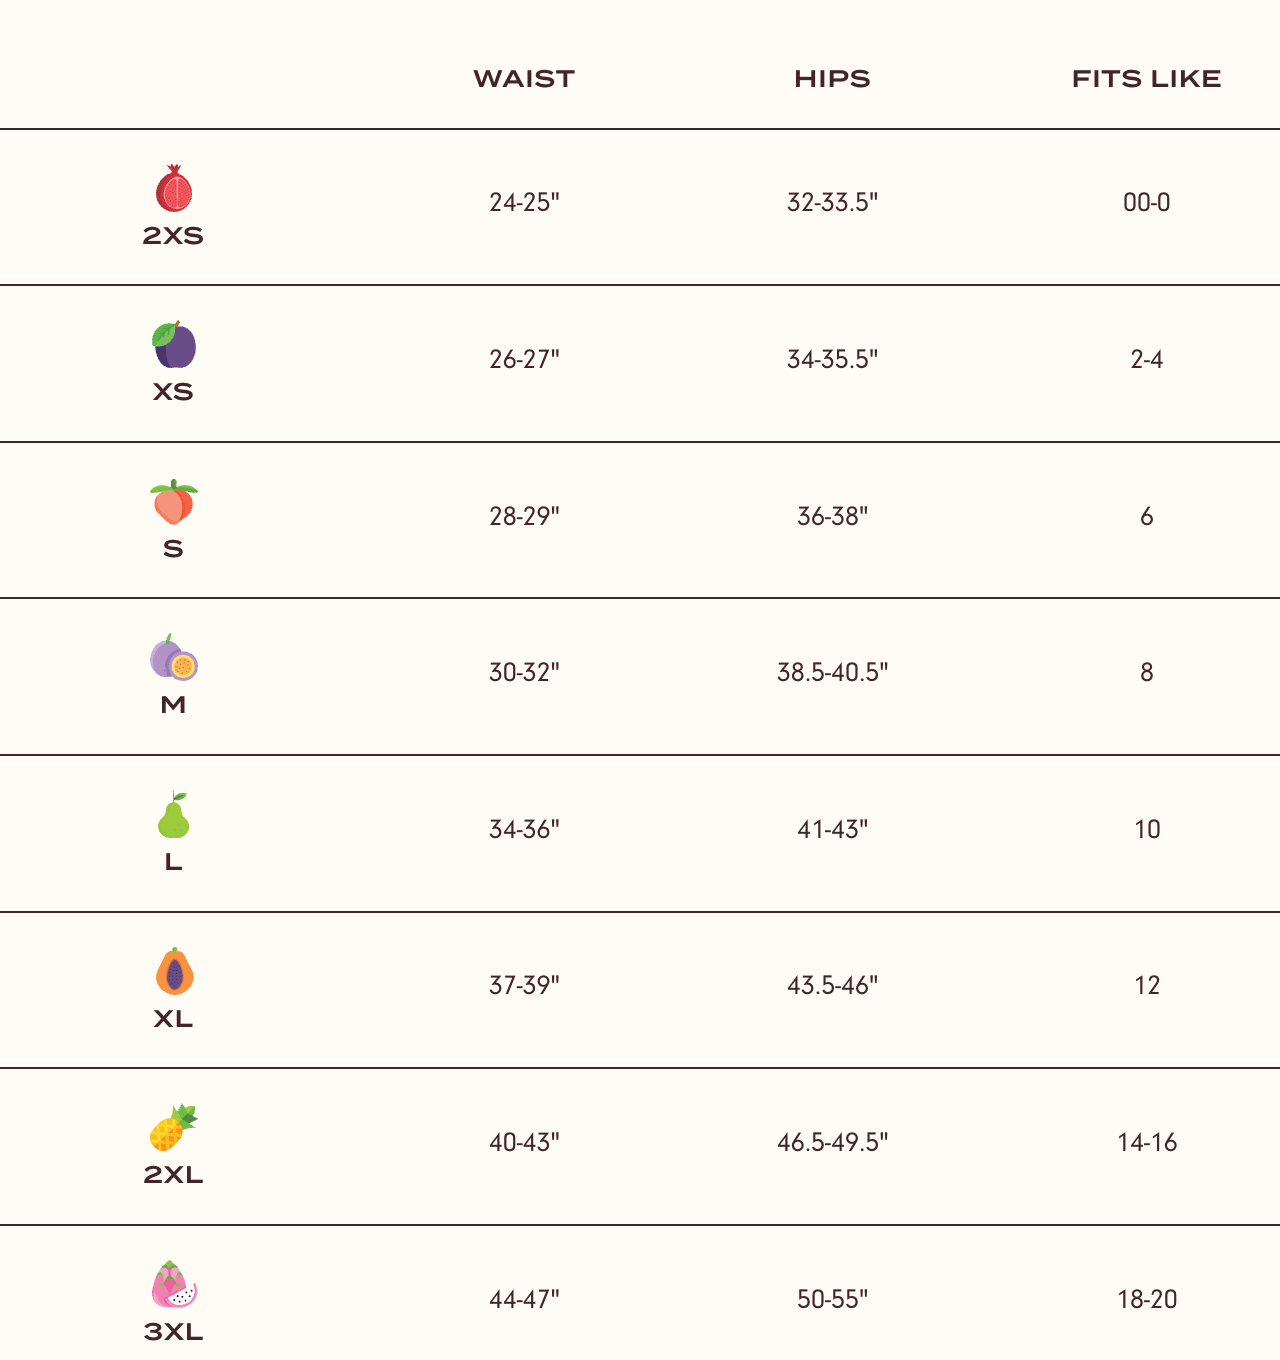Click the pineapple icon for 2XL
Viewport: 1280px width, 1360px height.
pyautogui.click(x=174, y=1128)
